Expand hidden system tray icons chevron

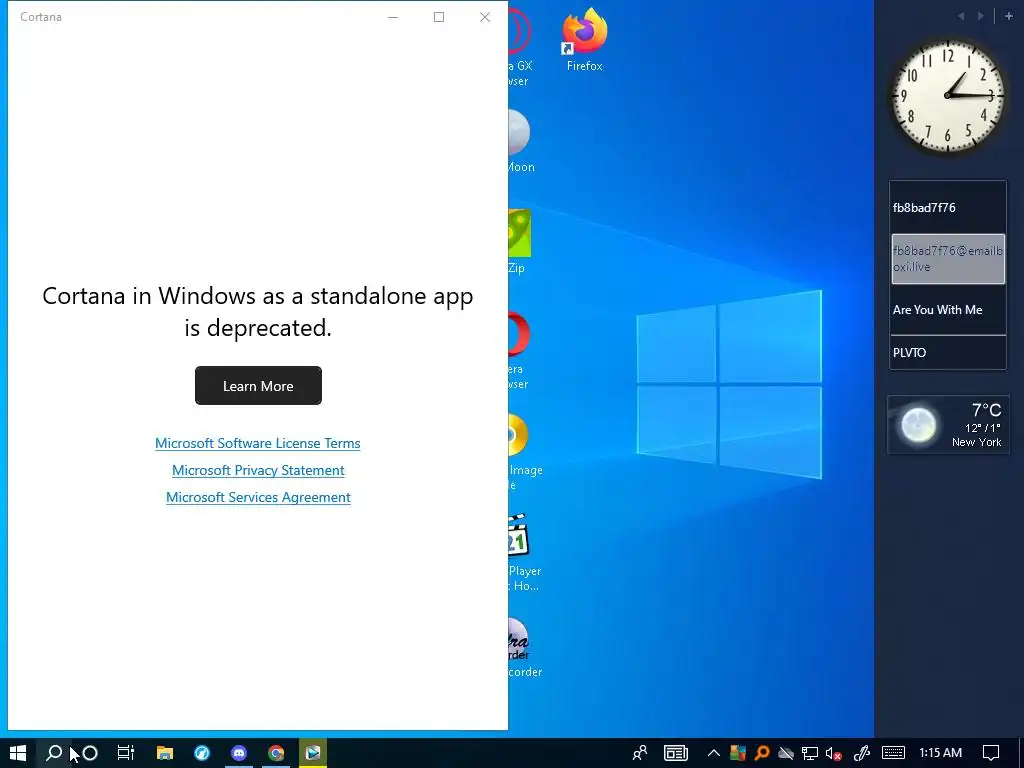click(714, 753)
